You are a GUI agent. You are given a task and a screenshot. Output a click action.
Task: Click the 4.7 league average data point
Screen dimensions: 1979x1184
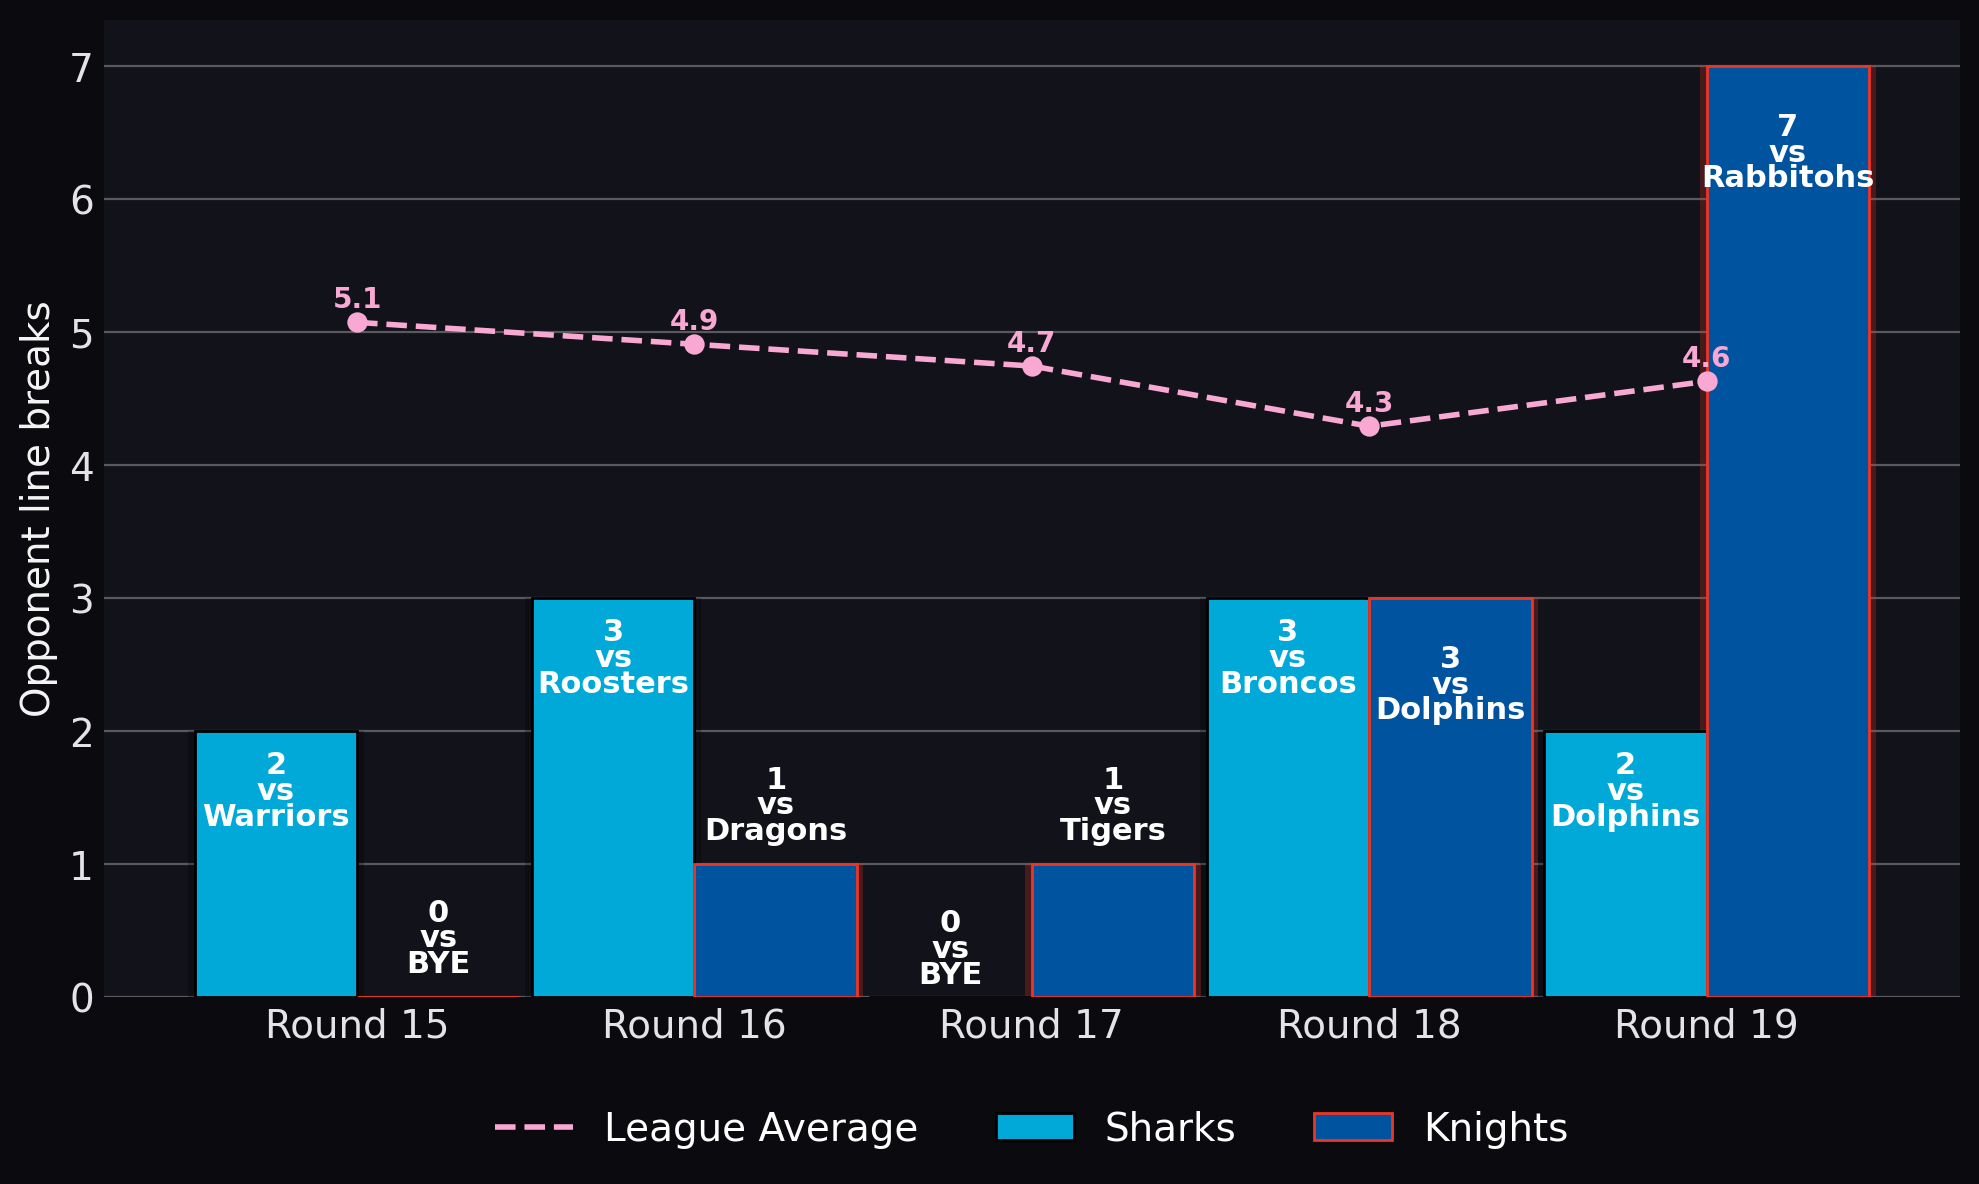coord(1032,366)
